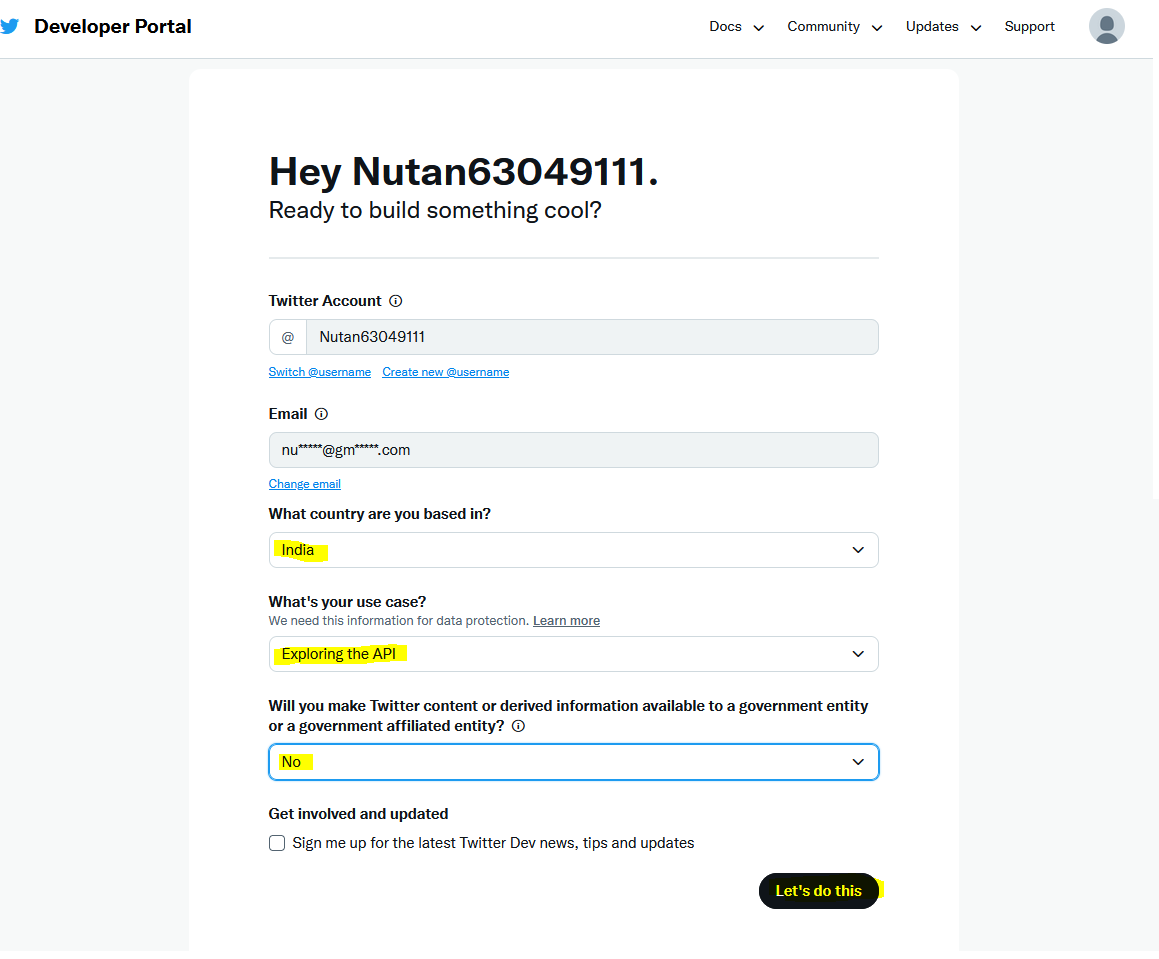1159x959 pixels.
Task: Click the Twitter Account field with Nutan63049111
Action: (x=592, y=337)
